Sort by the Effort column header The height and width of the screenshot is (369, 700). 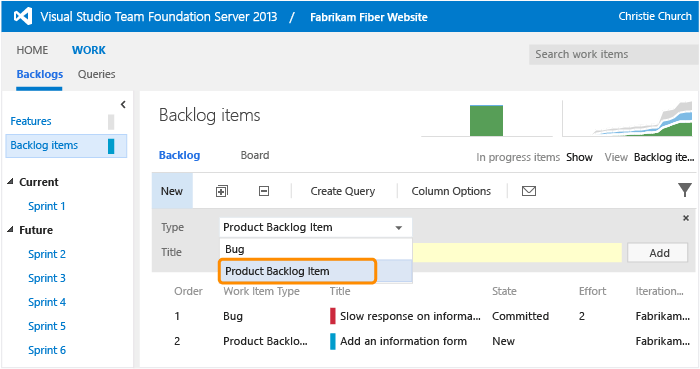tap(592, 291)
